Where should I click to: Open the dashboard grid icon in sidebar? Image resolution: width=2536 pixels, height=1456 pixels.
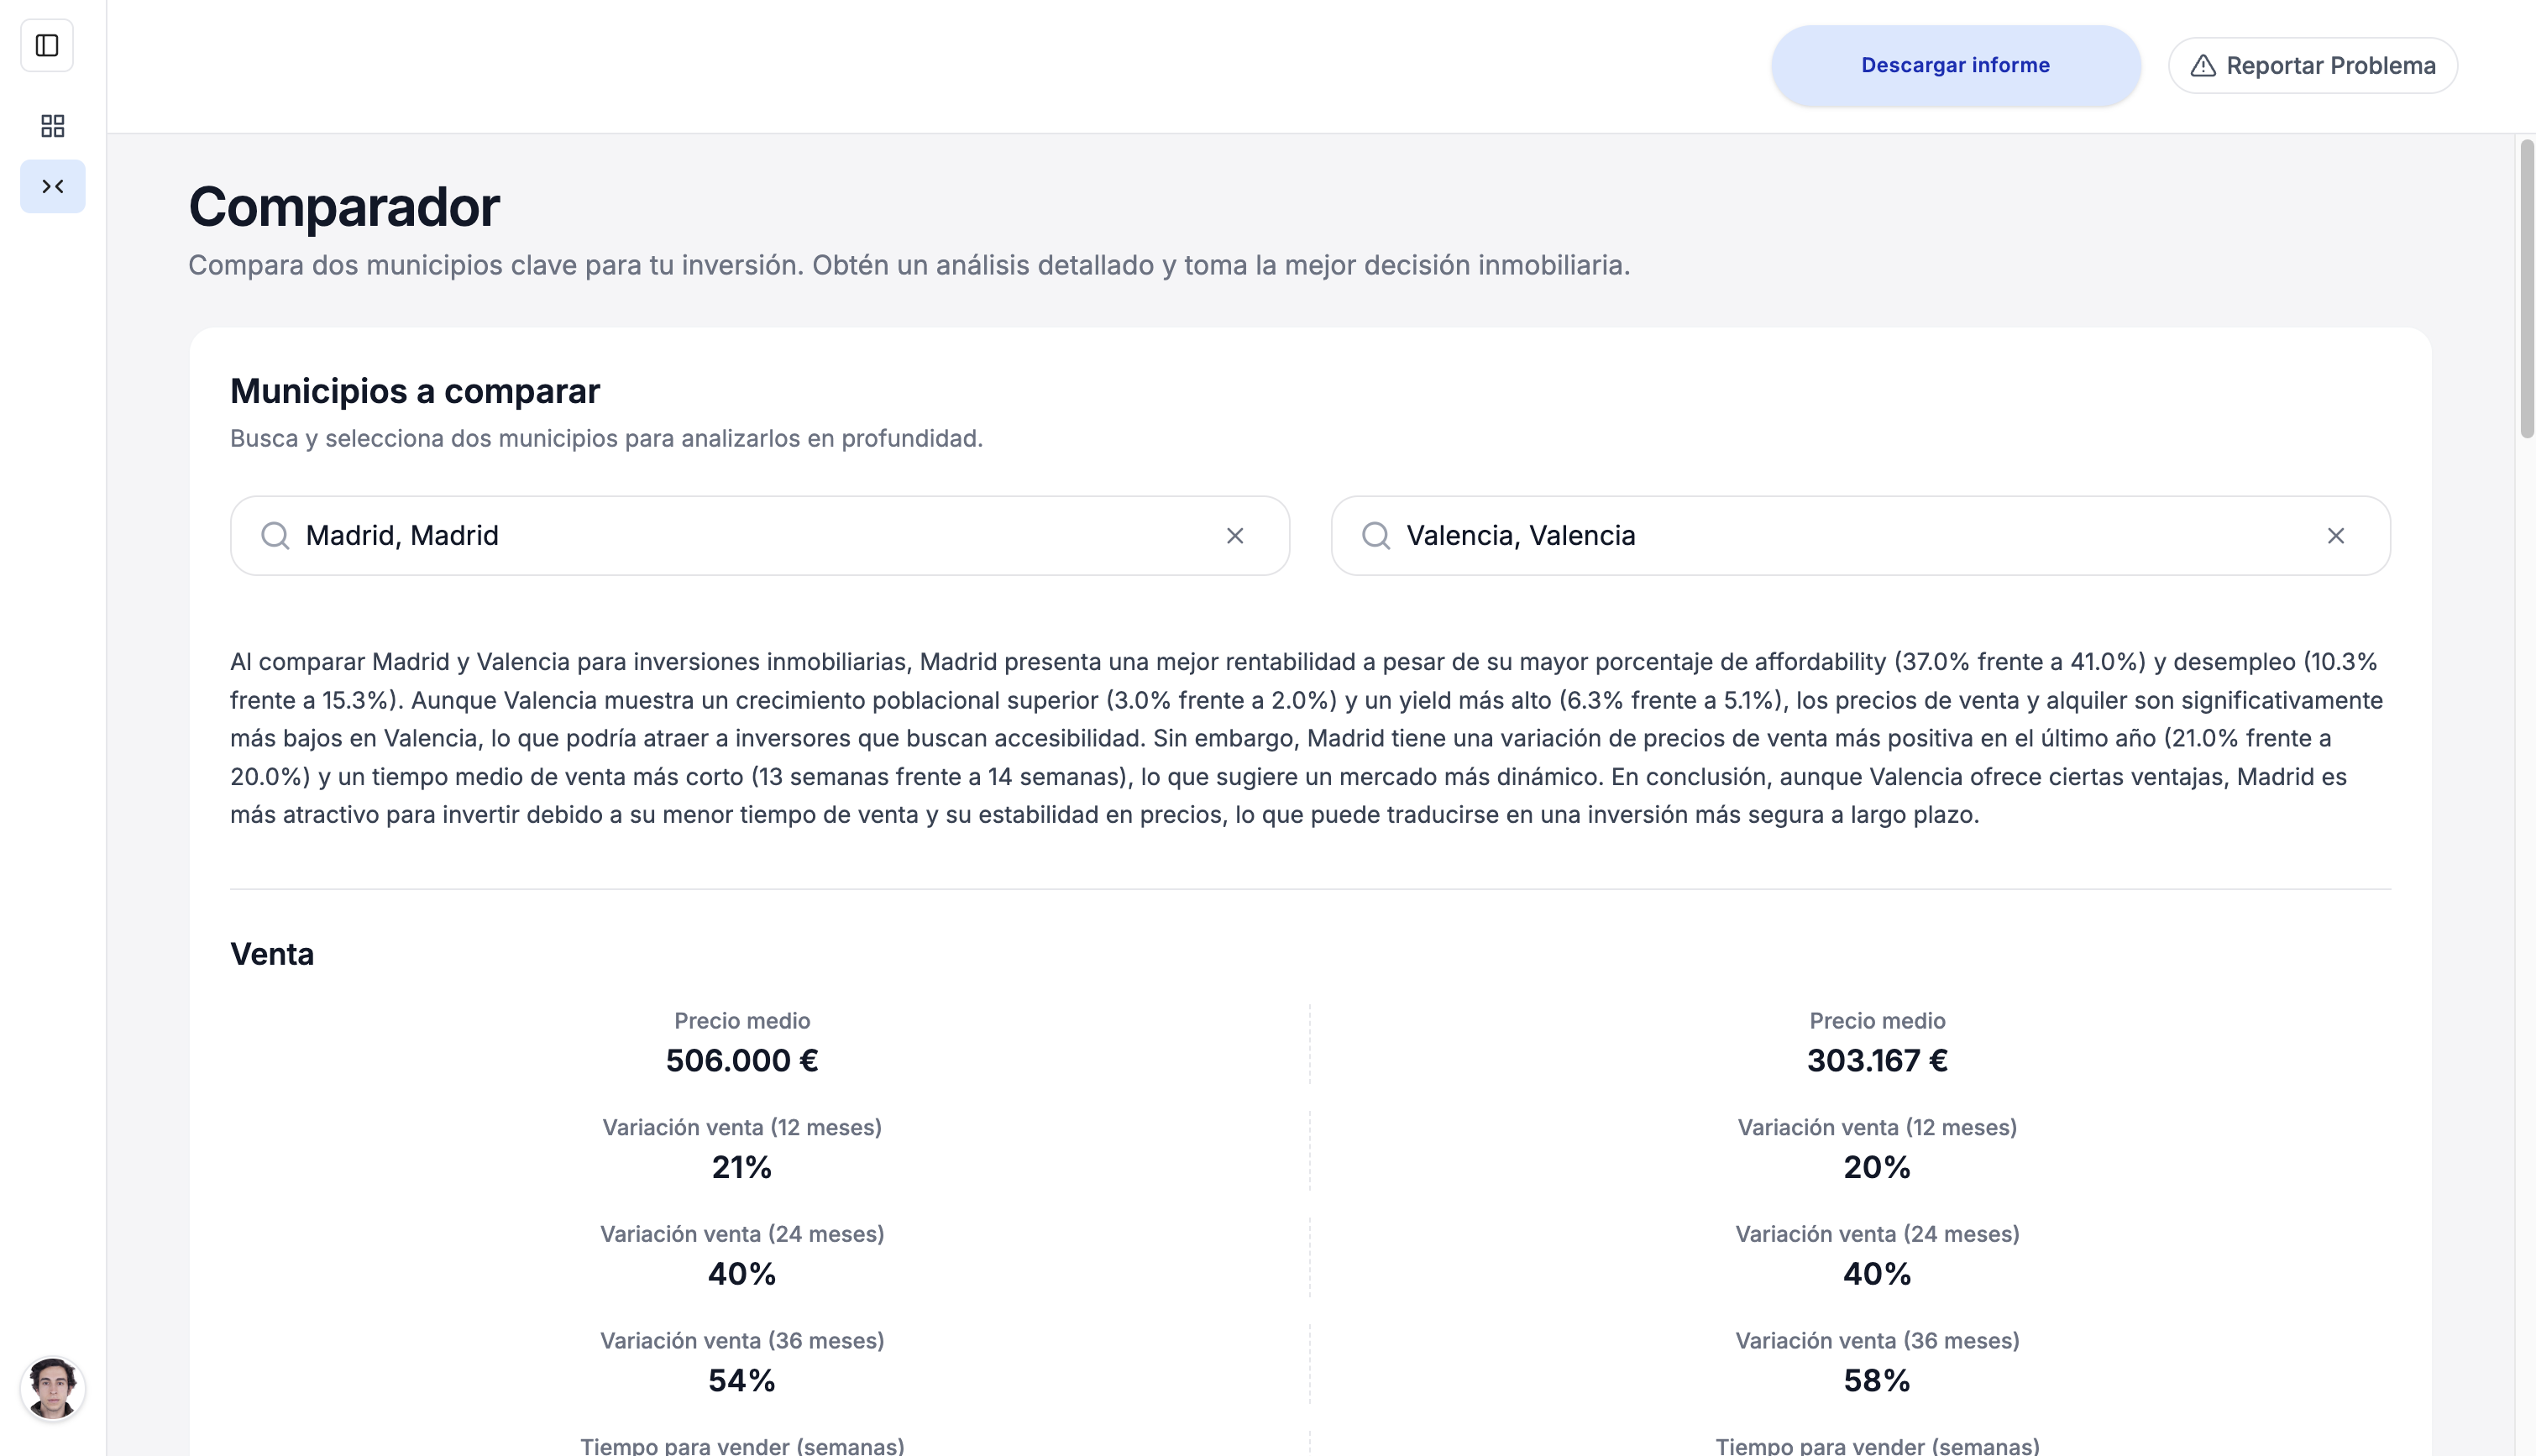[53, 126]
